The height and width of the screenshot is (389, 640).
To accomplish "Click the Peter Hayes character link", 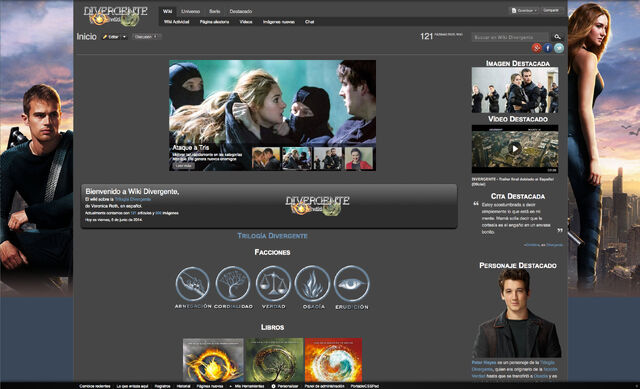I will click(x=484, y=362).
